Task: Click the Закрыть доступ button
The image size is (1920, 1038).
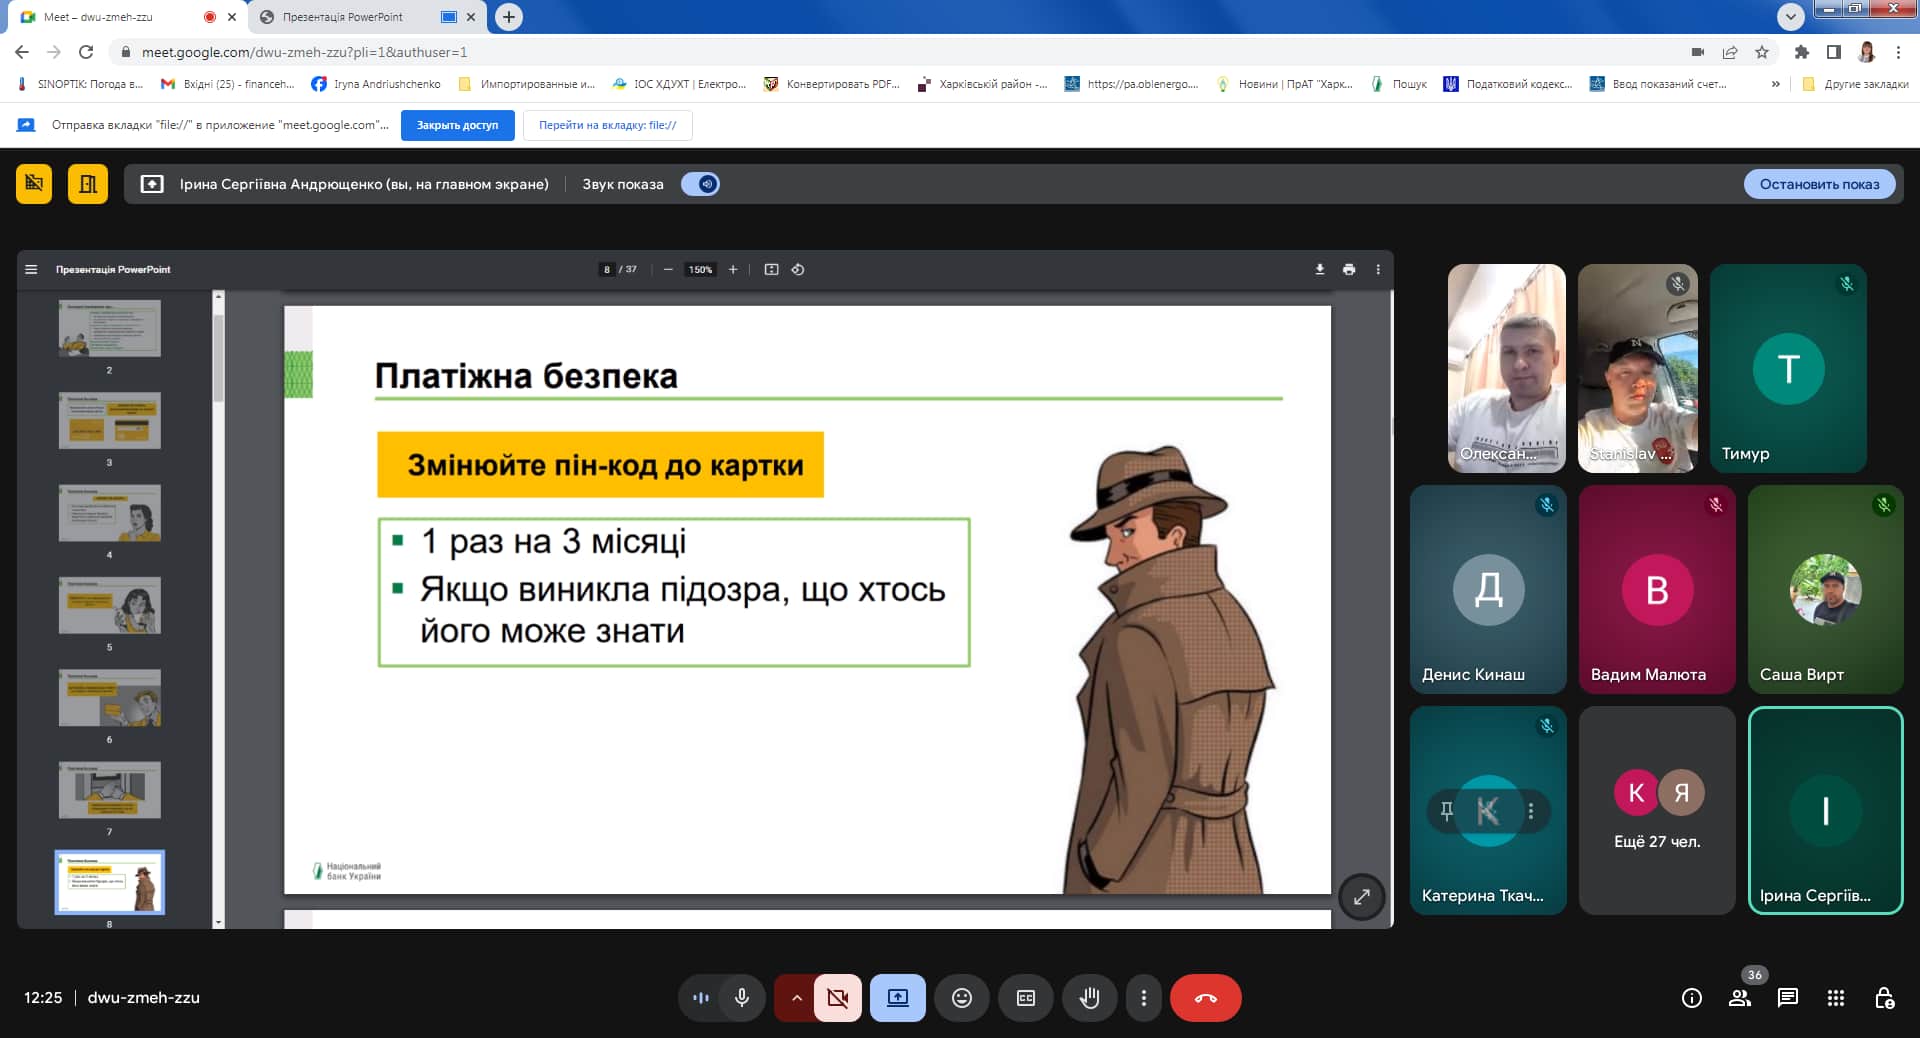Action: [457, 125]
